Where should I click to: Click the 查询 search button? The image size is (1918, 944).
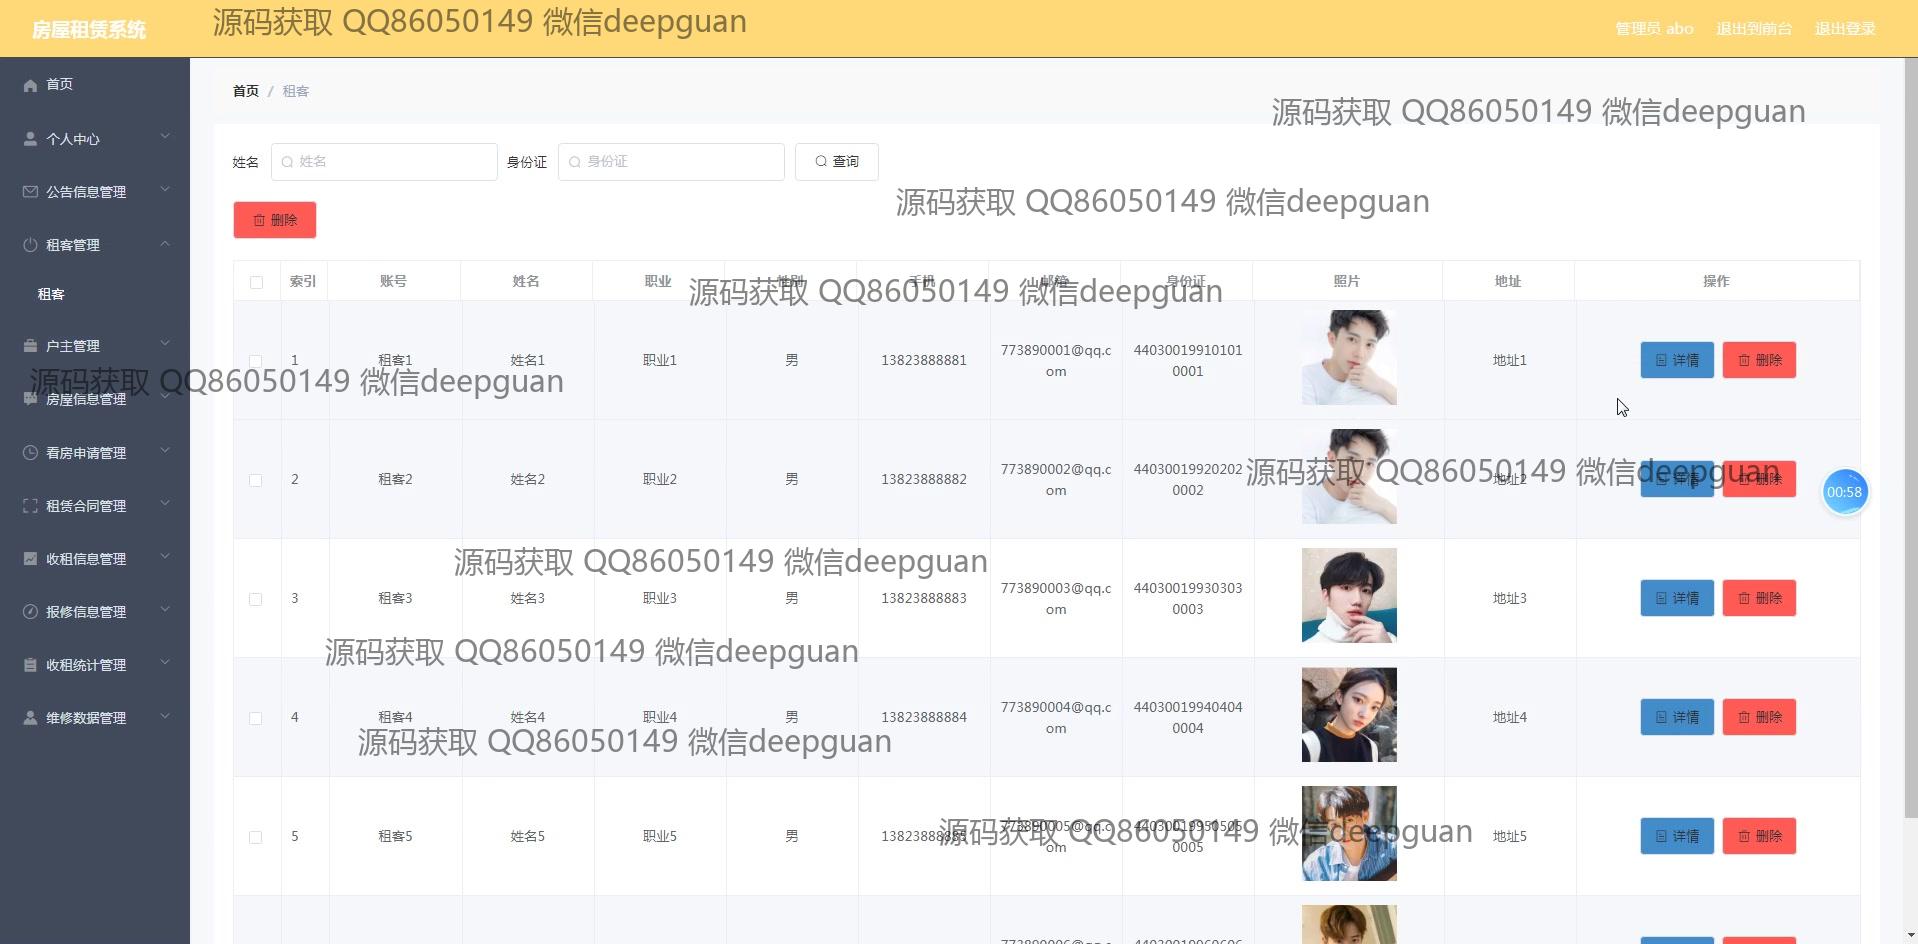tap(837, 162)
